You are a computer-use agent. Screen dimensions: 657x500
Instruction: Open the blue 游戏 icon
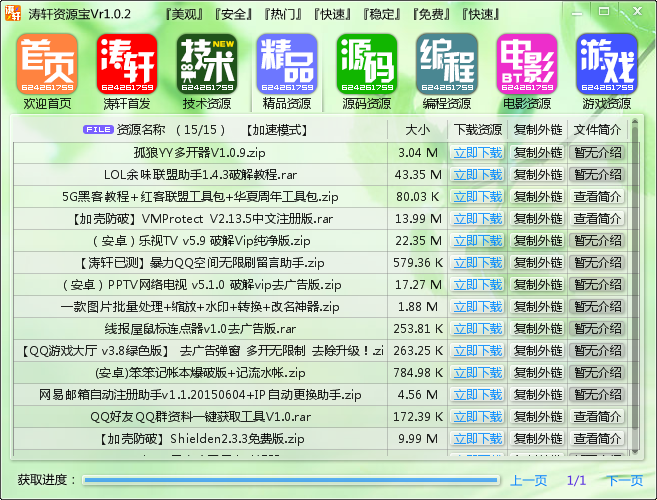point(607,63)
